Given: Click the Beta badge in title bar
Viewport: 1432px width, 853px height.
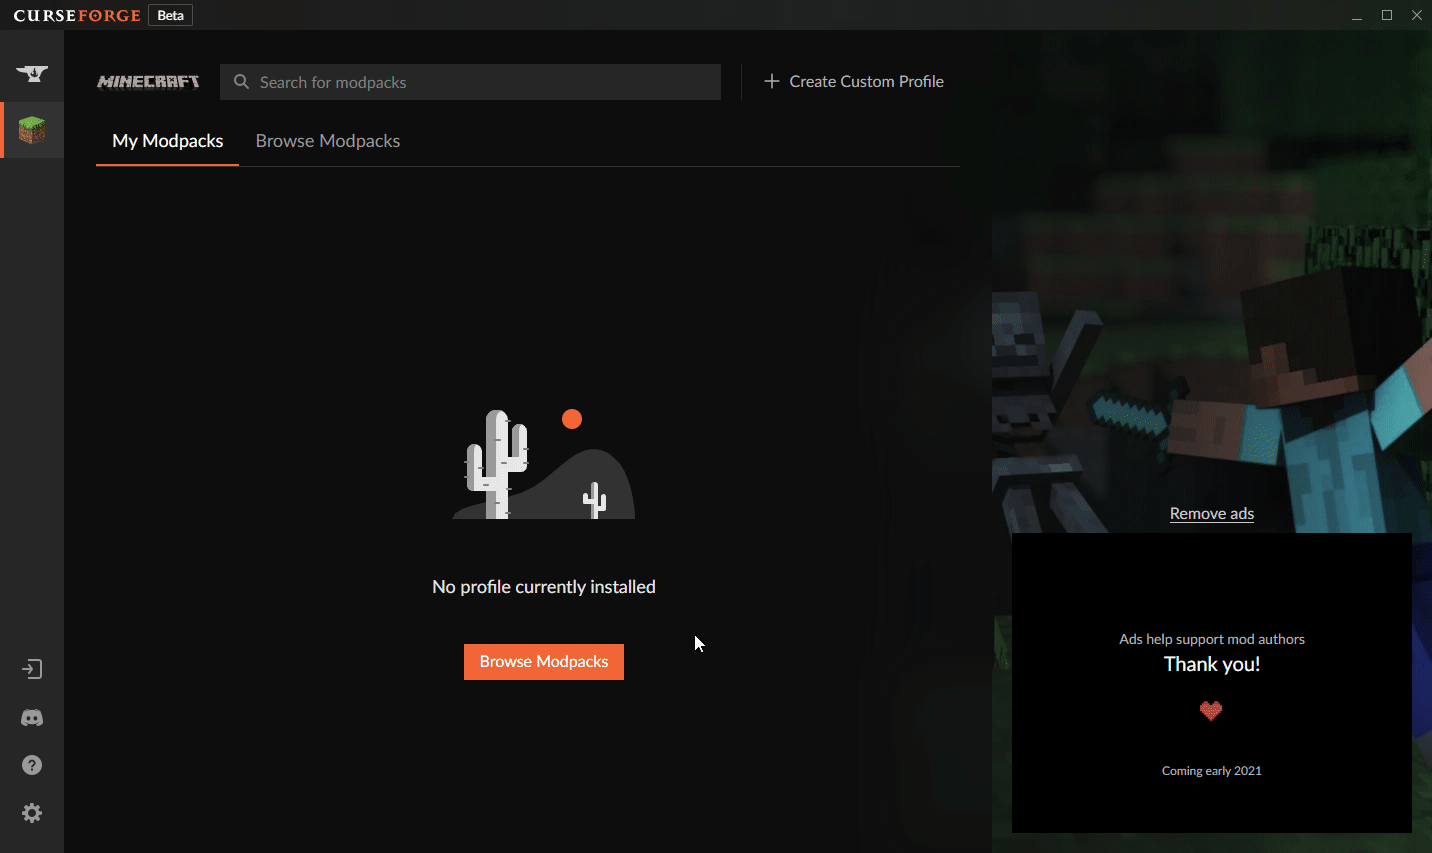Looking at the screenshot, I should click(x=170, y=15).
